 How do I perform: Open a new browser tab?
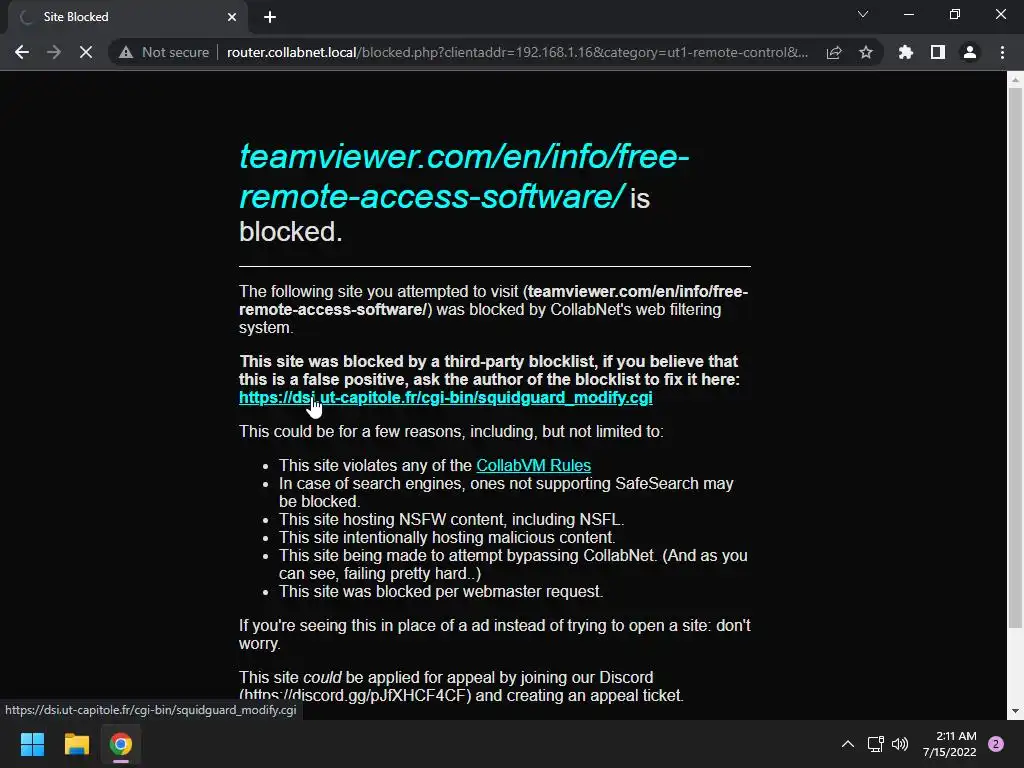[270, 17]
